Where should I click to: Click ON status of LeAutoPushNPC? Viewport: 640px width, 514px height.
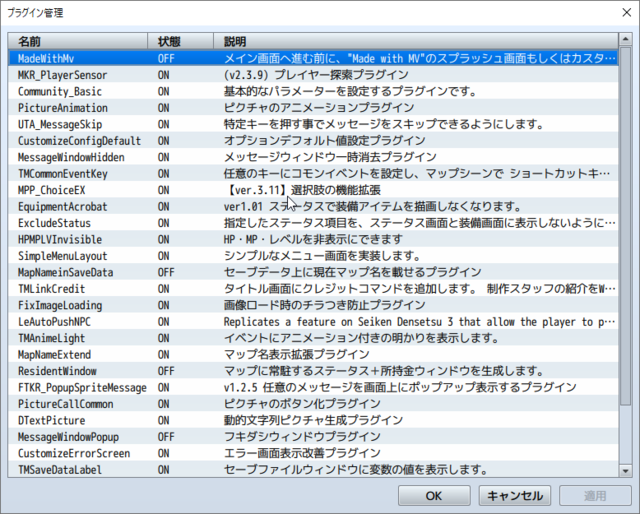coord(164,322)
